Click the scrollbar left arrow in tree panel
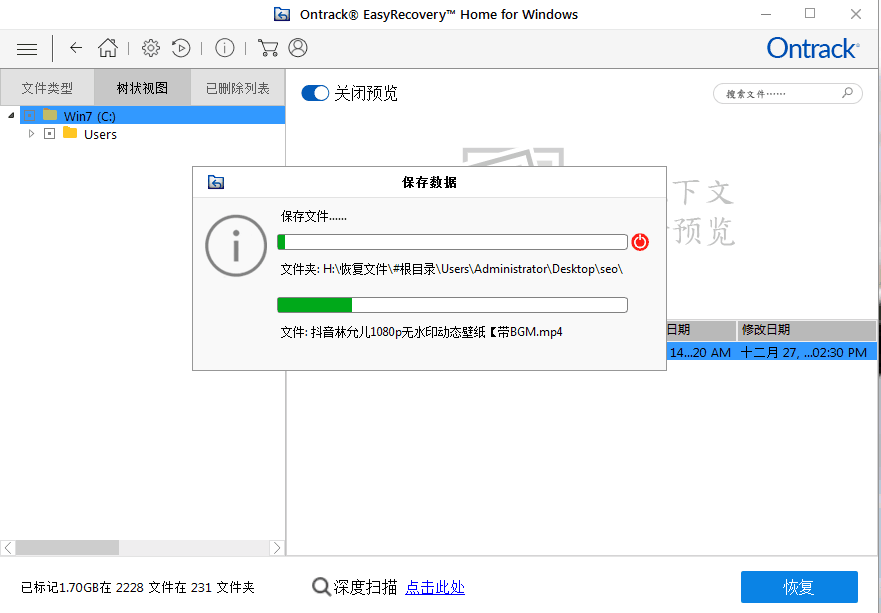This screenshot has width=881, height=613. point(8,548)
